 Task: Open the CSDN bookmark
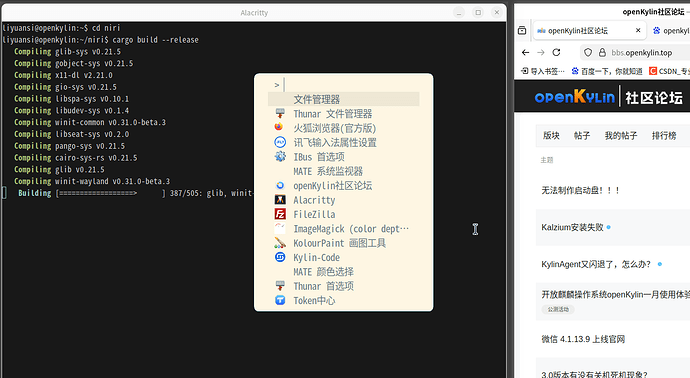click(669, 71)
